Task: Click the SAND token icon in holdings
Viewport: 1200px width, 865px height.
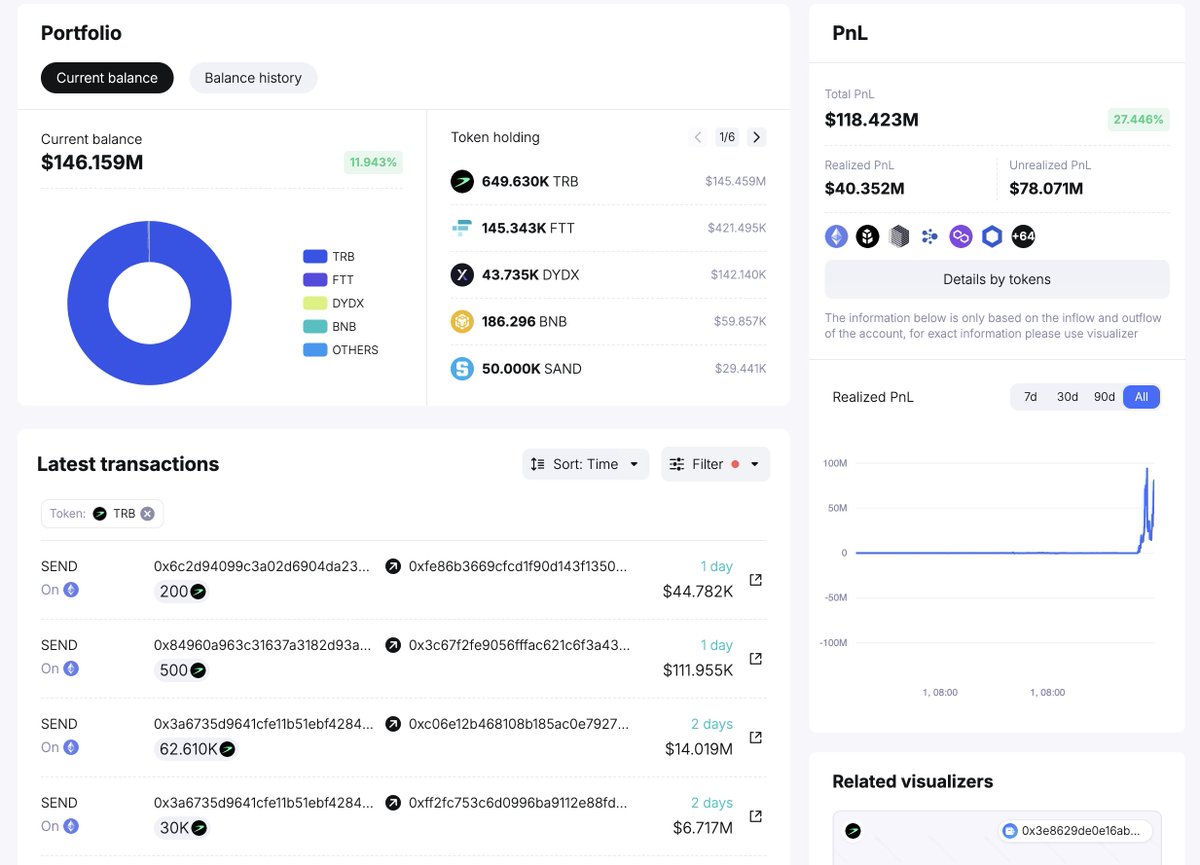Action: point(461,369)
